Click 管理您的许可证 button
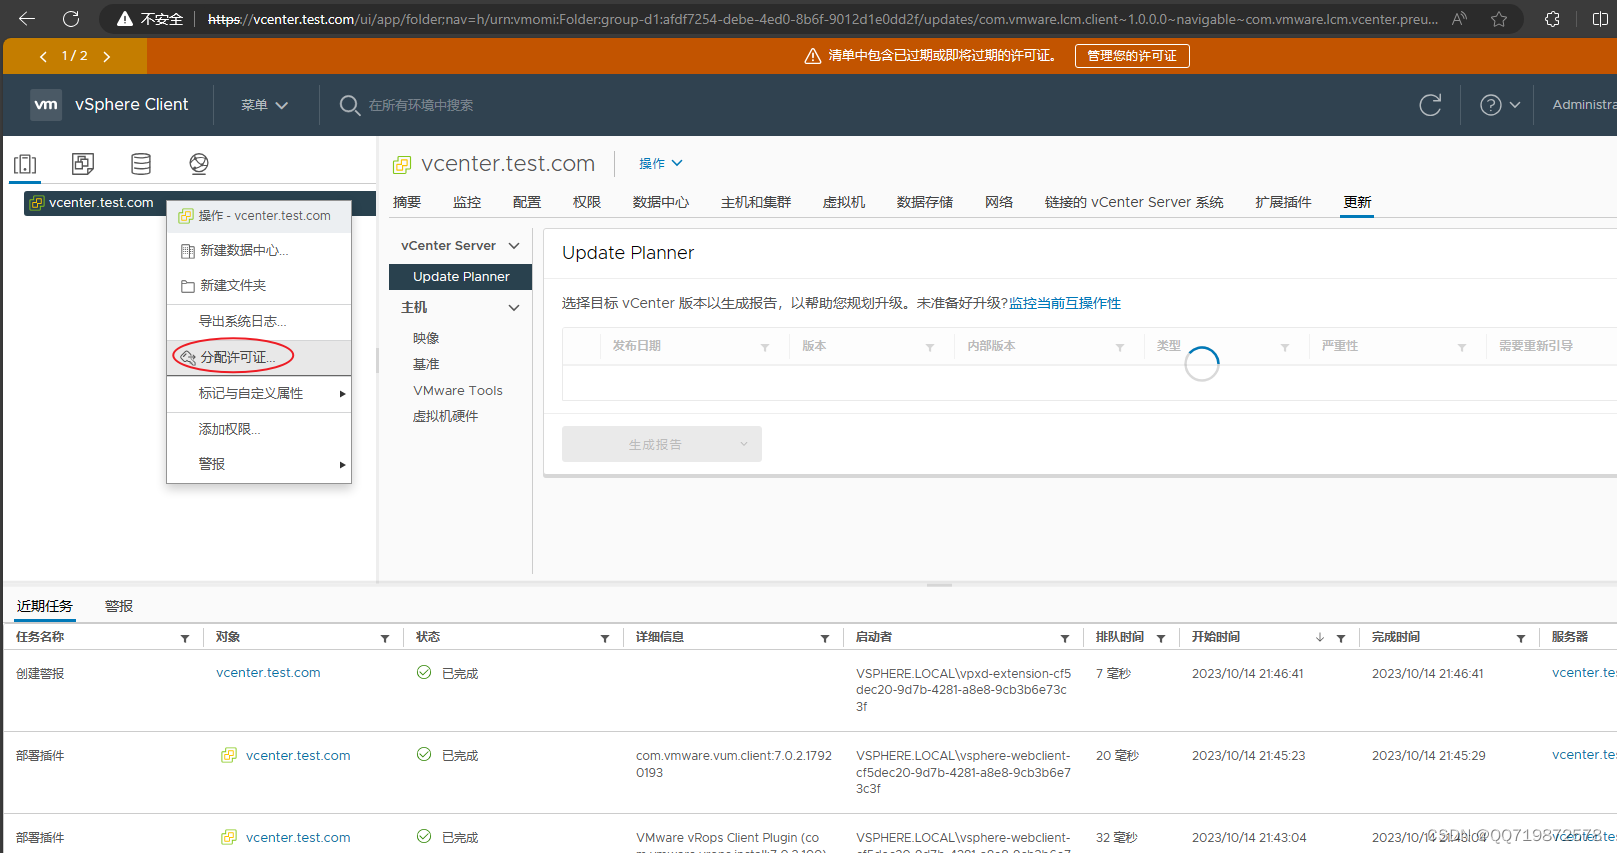 1132,56
